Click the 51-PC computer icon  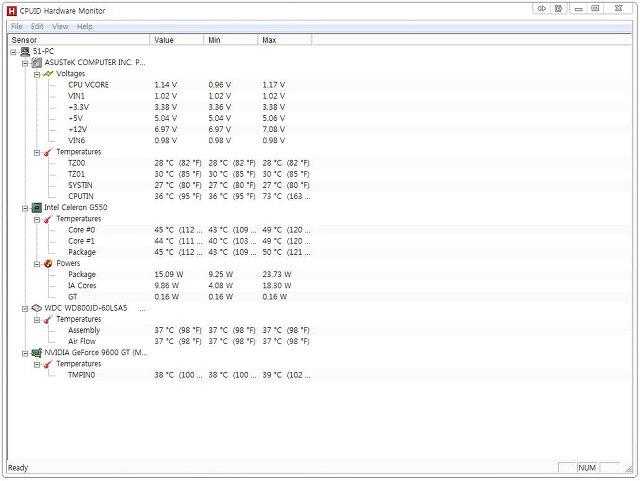click(x=25, y=51)
